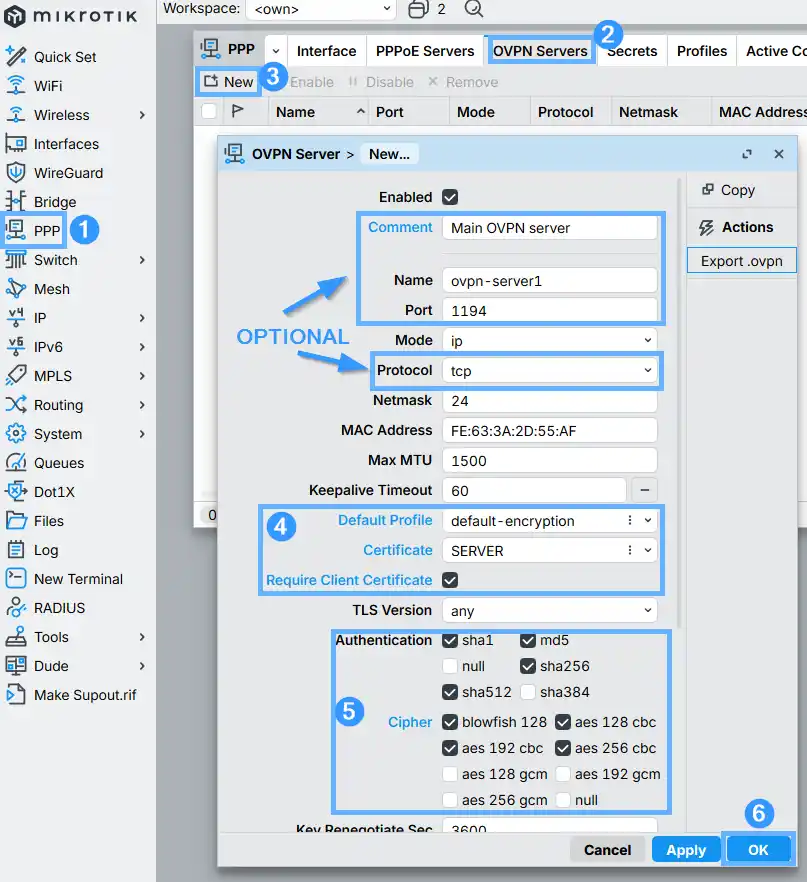Open the WiFi menu icon
Screen dimensions: 807x882
coord(16,86)
